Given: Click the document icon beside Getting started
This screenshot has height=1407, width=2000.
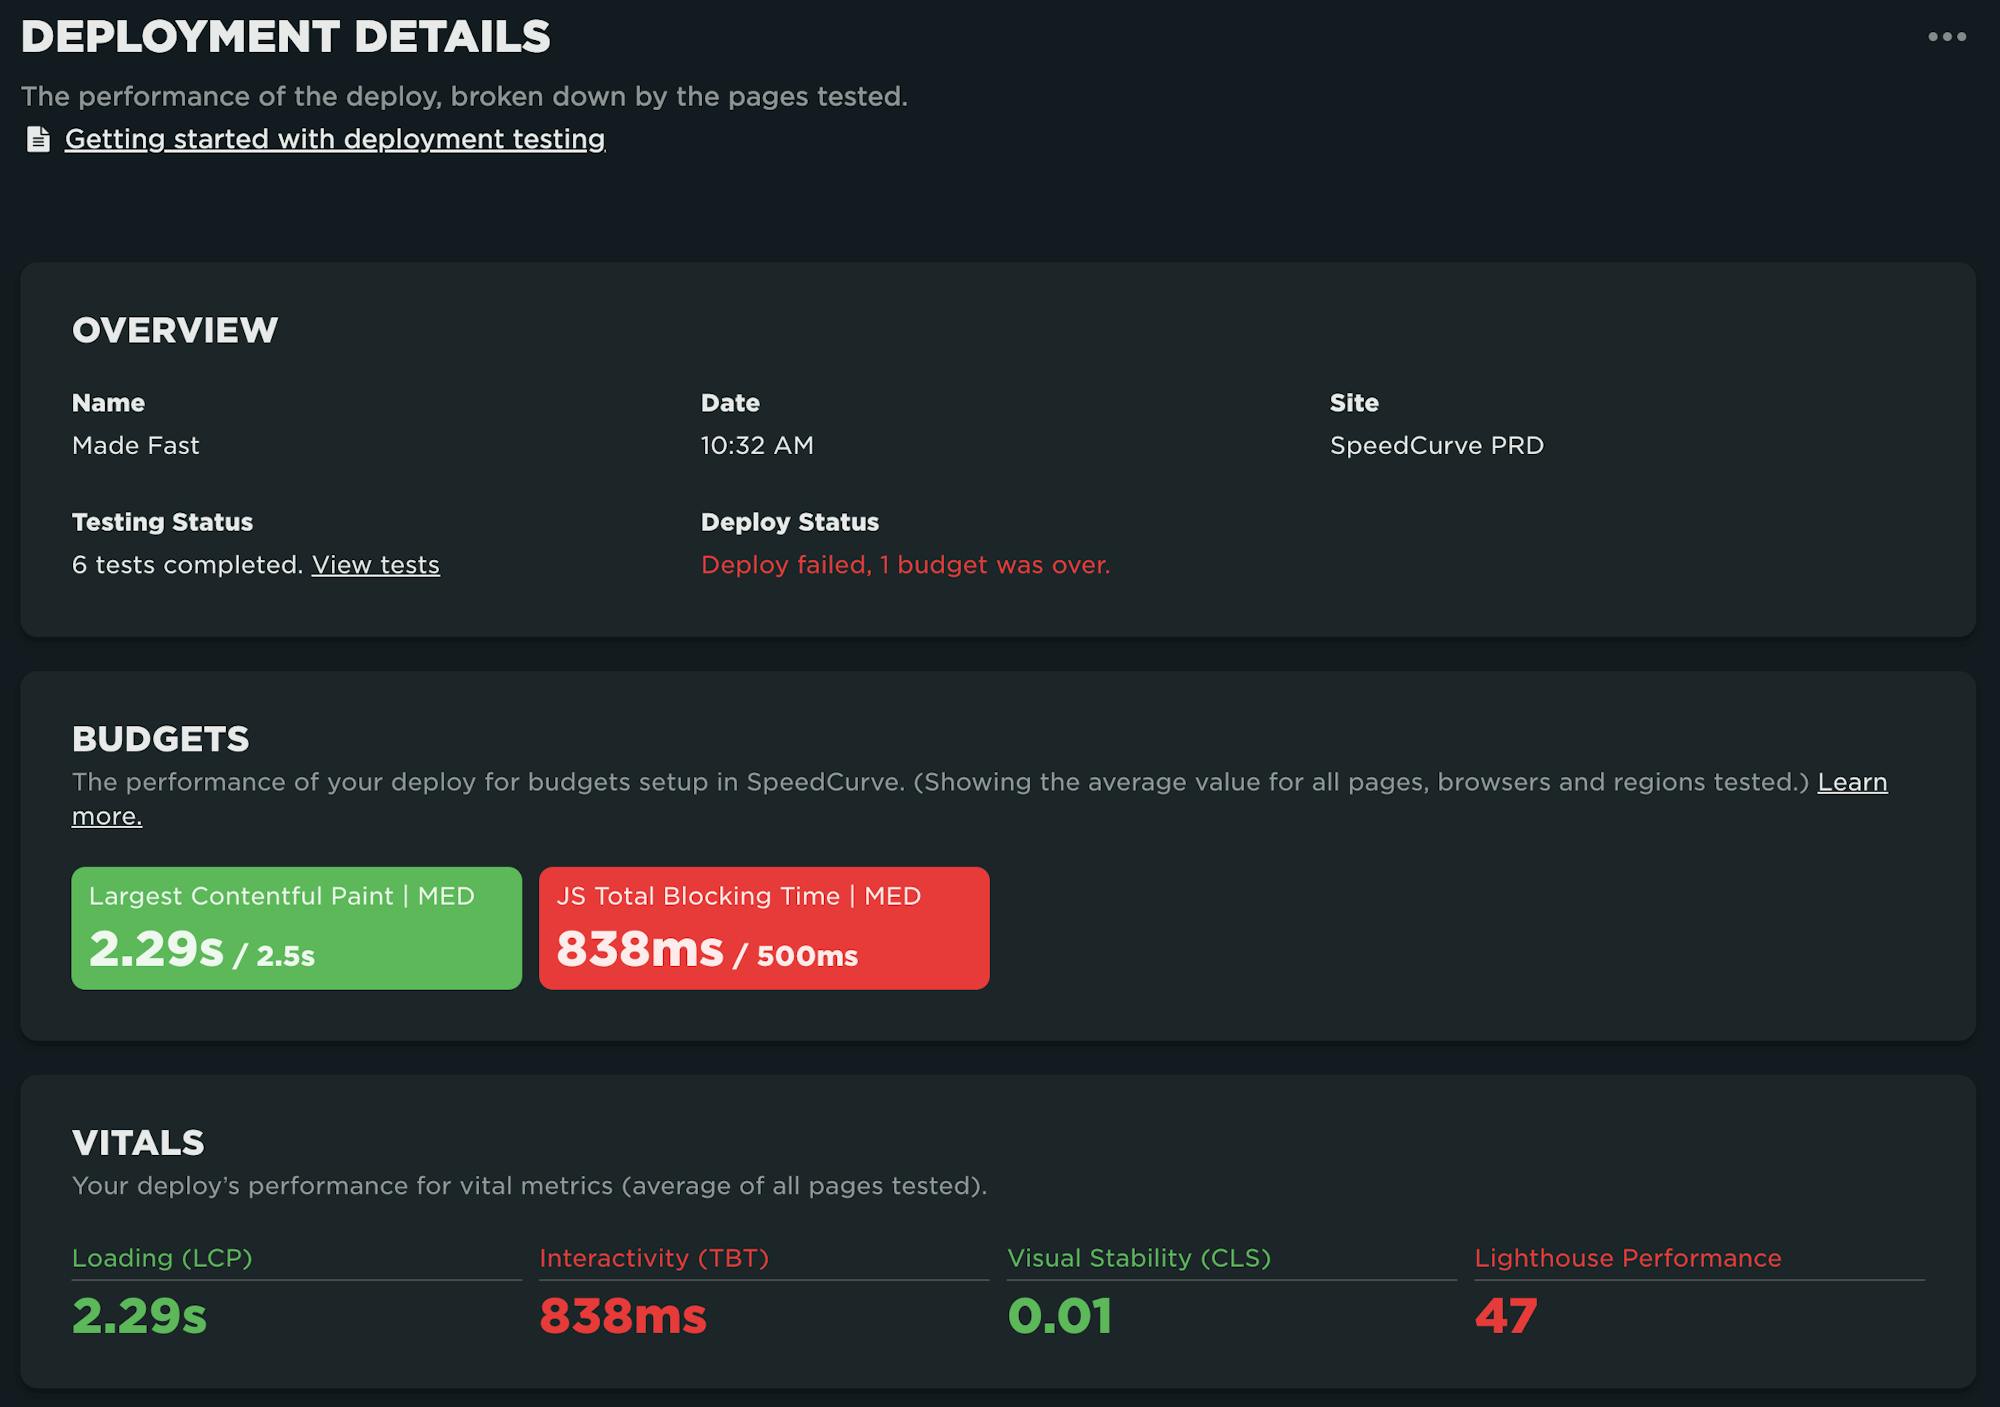Looking at the screenshot, I should tap(38, 139).
